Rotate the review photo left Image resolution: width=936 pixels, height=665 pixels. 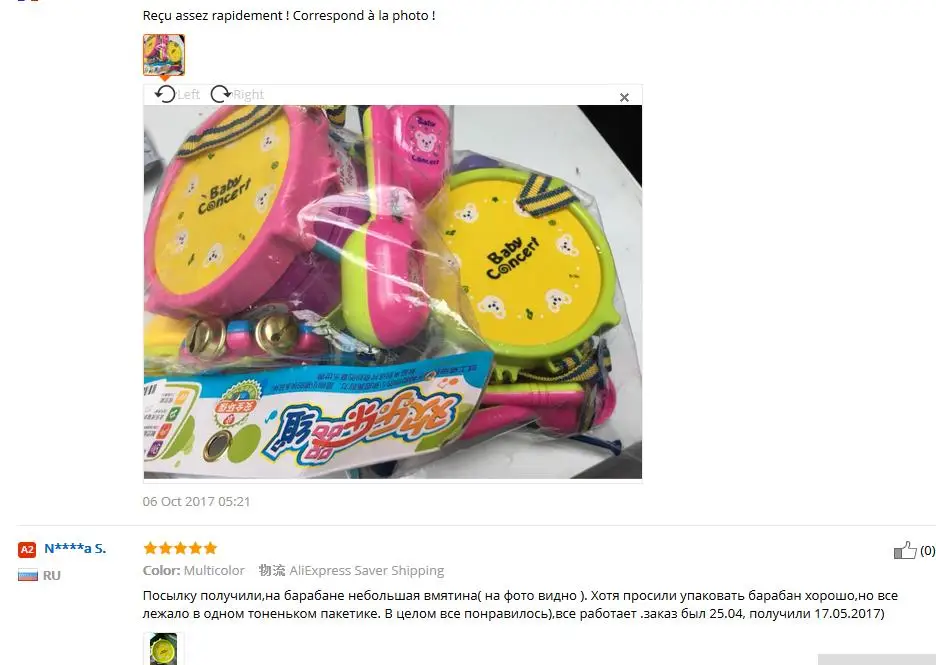(x=165, y=94)
